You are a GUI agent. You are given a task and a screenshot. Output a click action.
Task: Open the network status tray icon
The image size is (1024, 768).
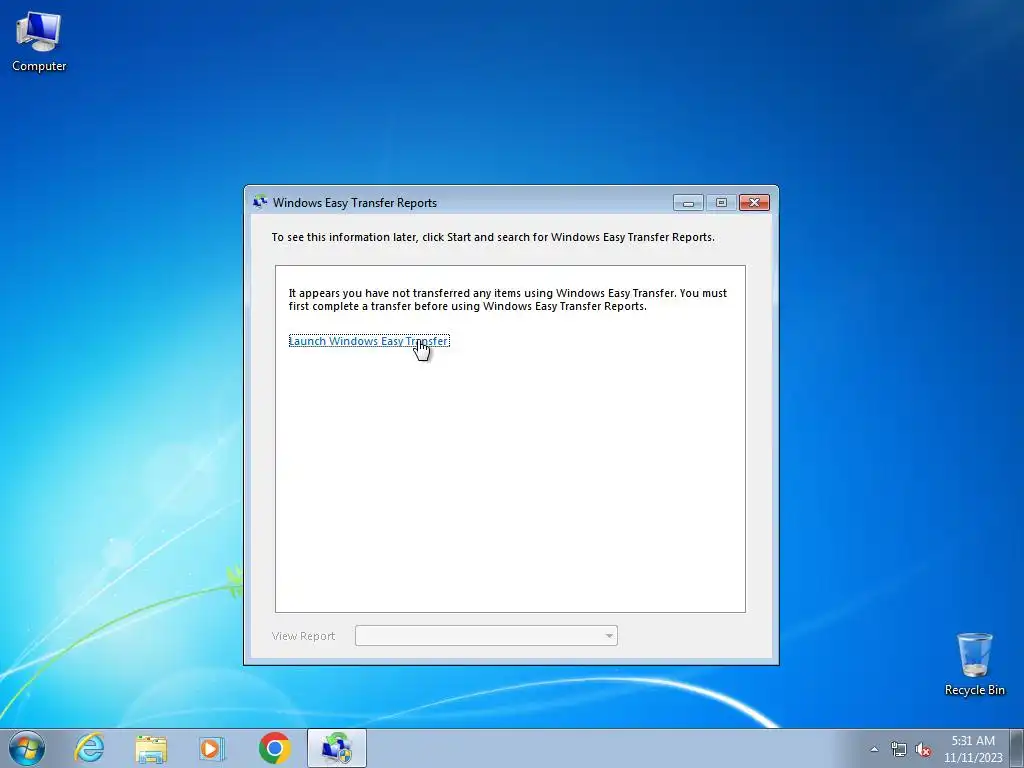point(899,749)
